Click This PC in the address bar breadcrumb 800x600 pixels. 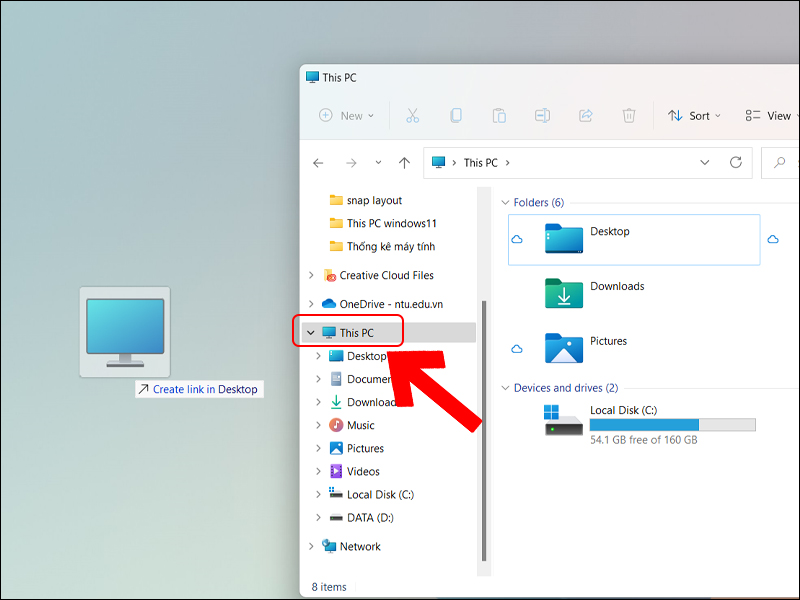click(x=481, y=162)
